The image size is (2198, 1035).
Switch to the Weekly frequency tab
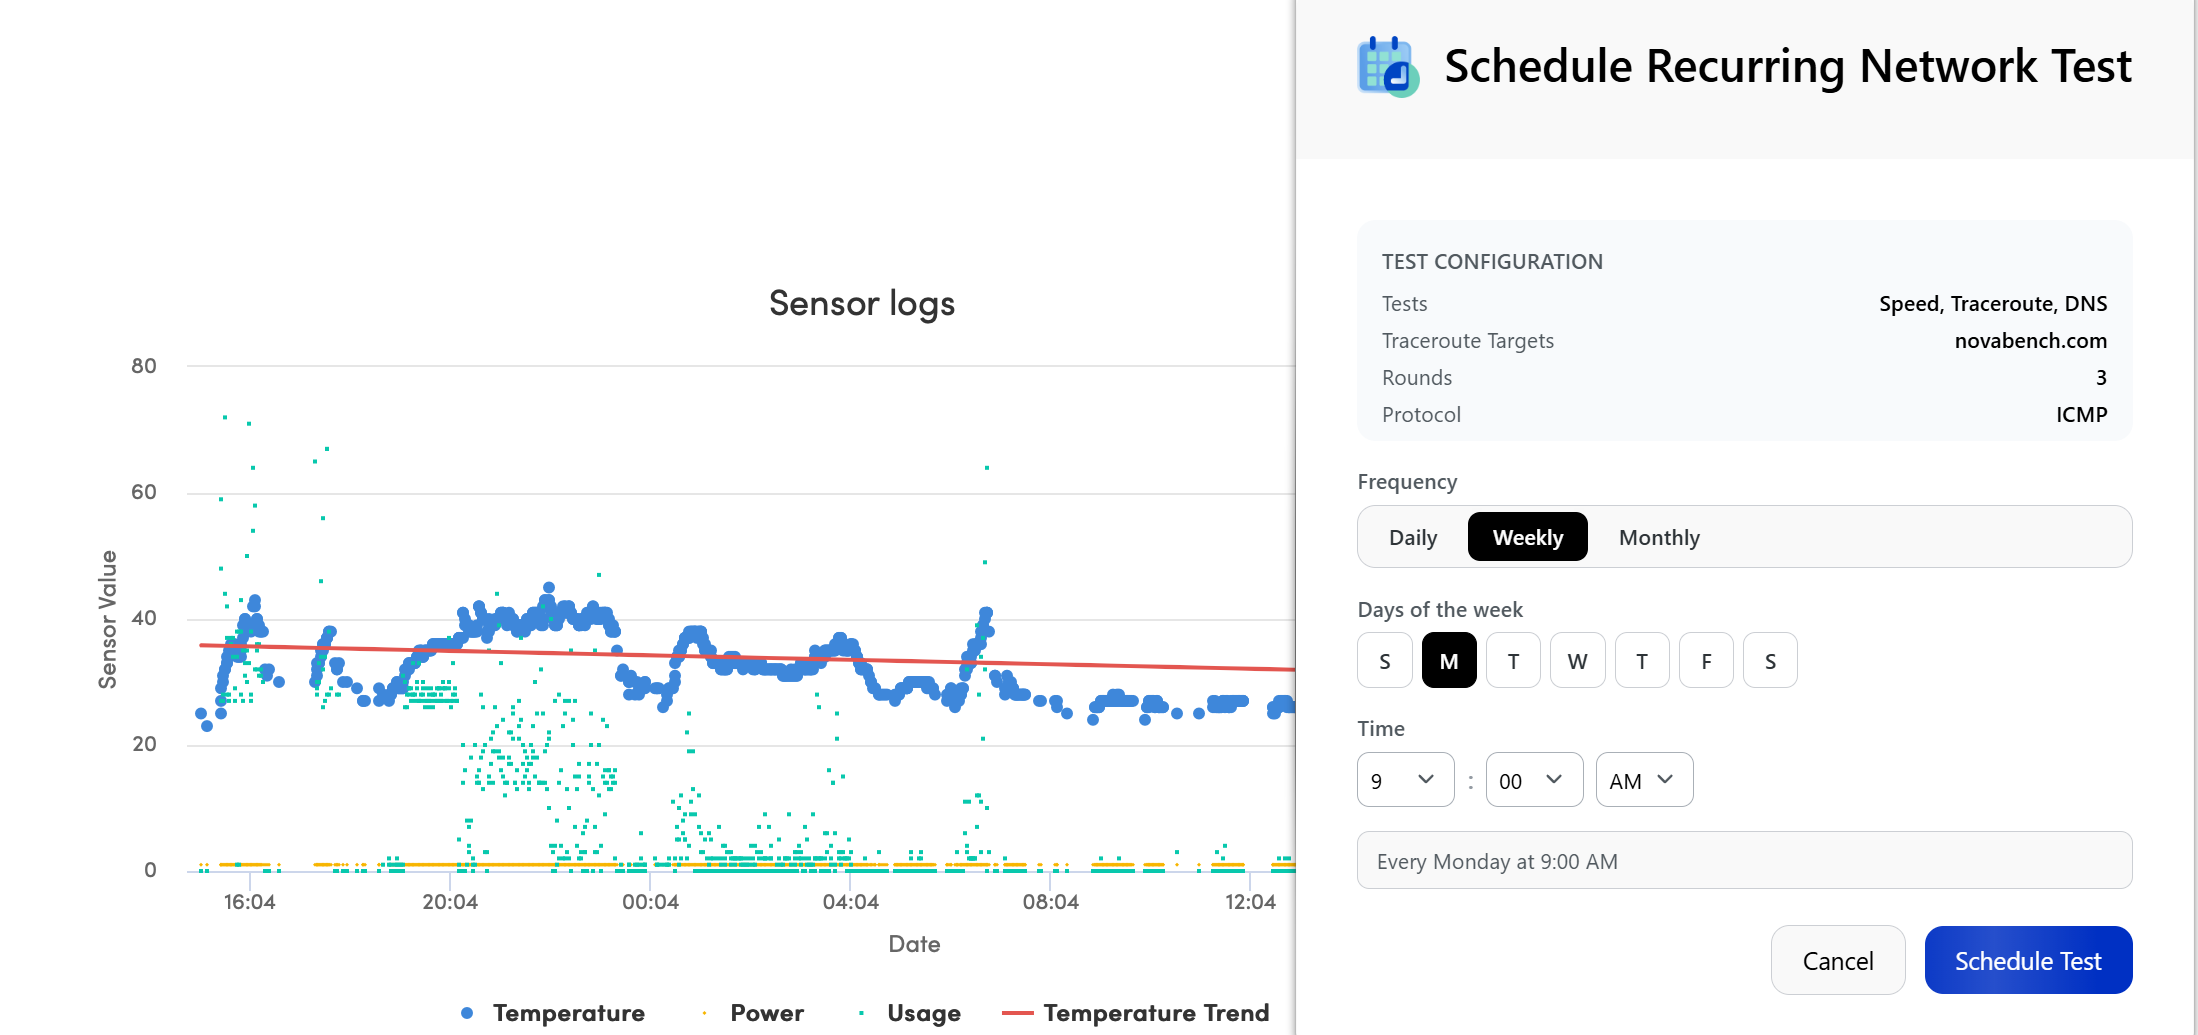point(1527,536)
